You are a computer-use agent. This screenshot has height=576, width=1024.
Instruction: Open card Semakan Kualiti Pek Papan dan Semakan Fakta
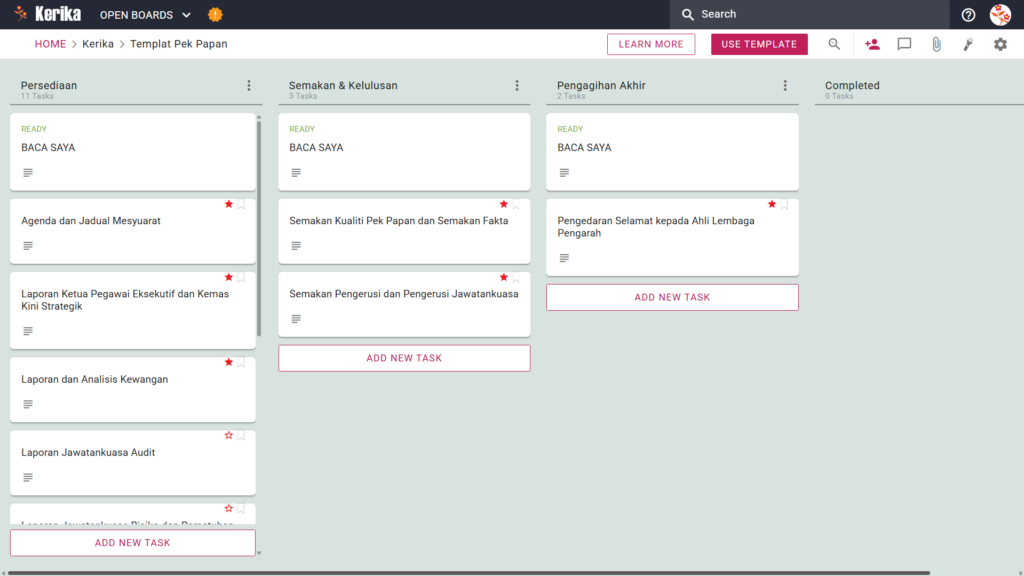pyautogui.click(x=404, y=231)
